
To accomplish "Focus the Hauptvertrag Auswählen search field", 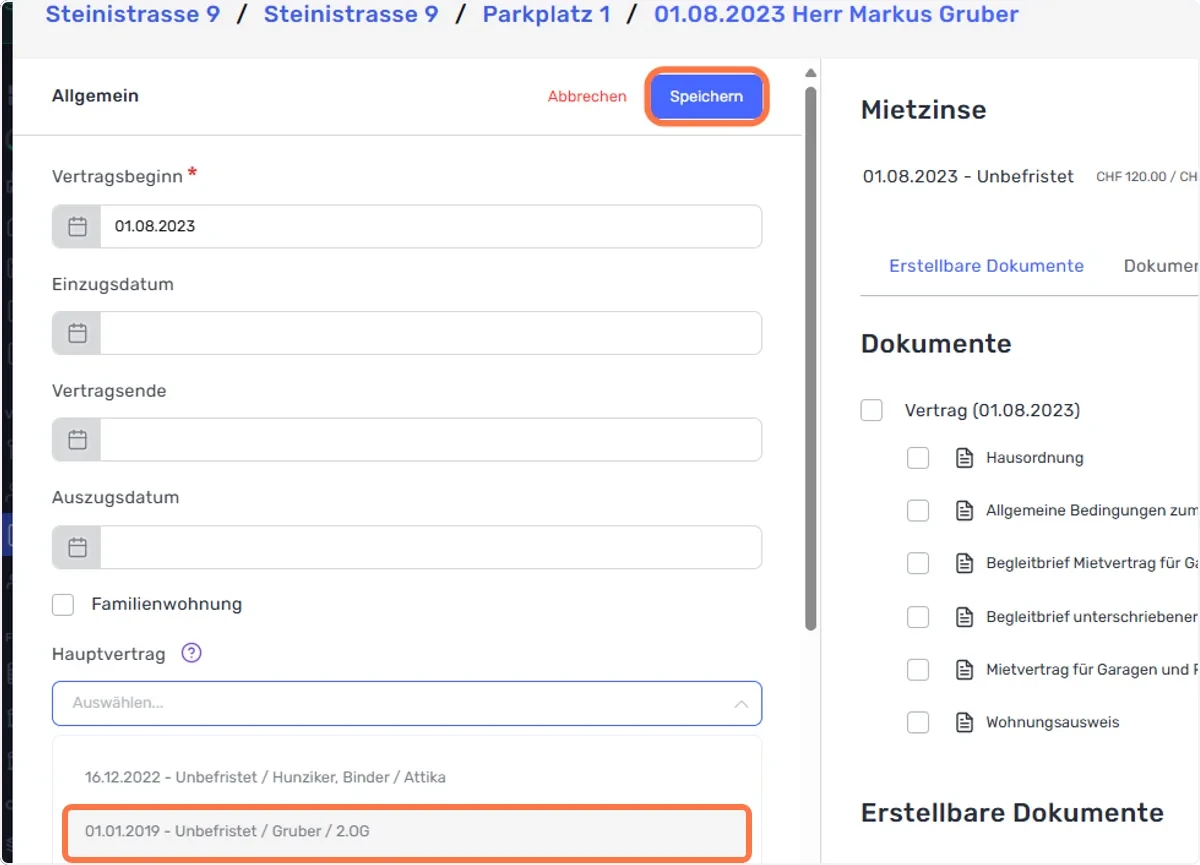I will (x=407, y=704).
